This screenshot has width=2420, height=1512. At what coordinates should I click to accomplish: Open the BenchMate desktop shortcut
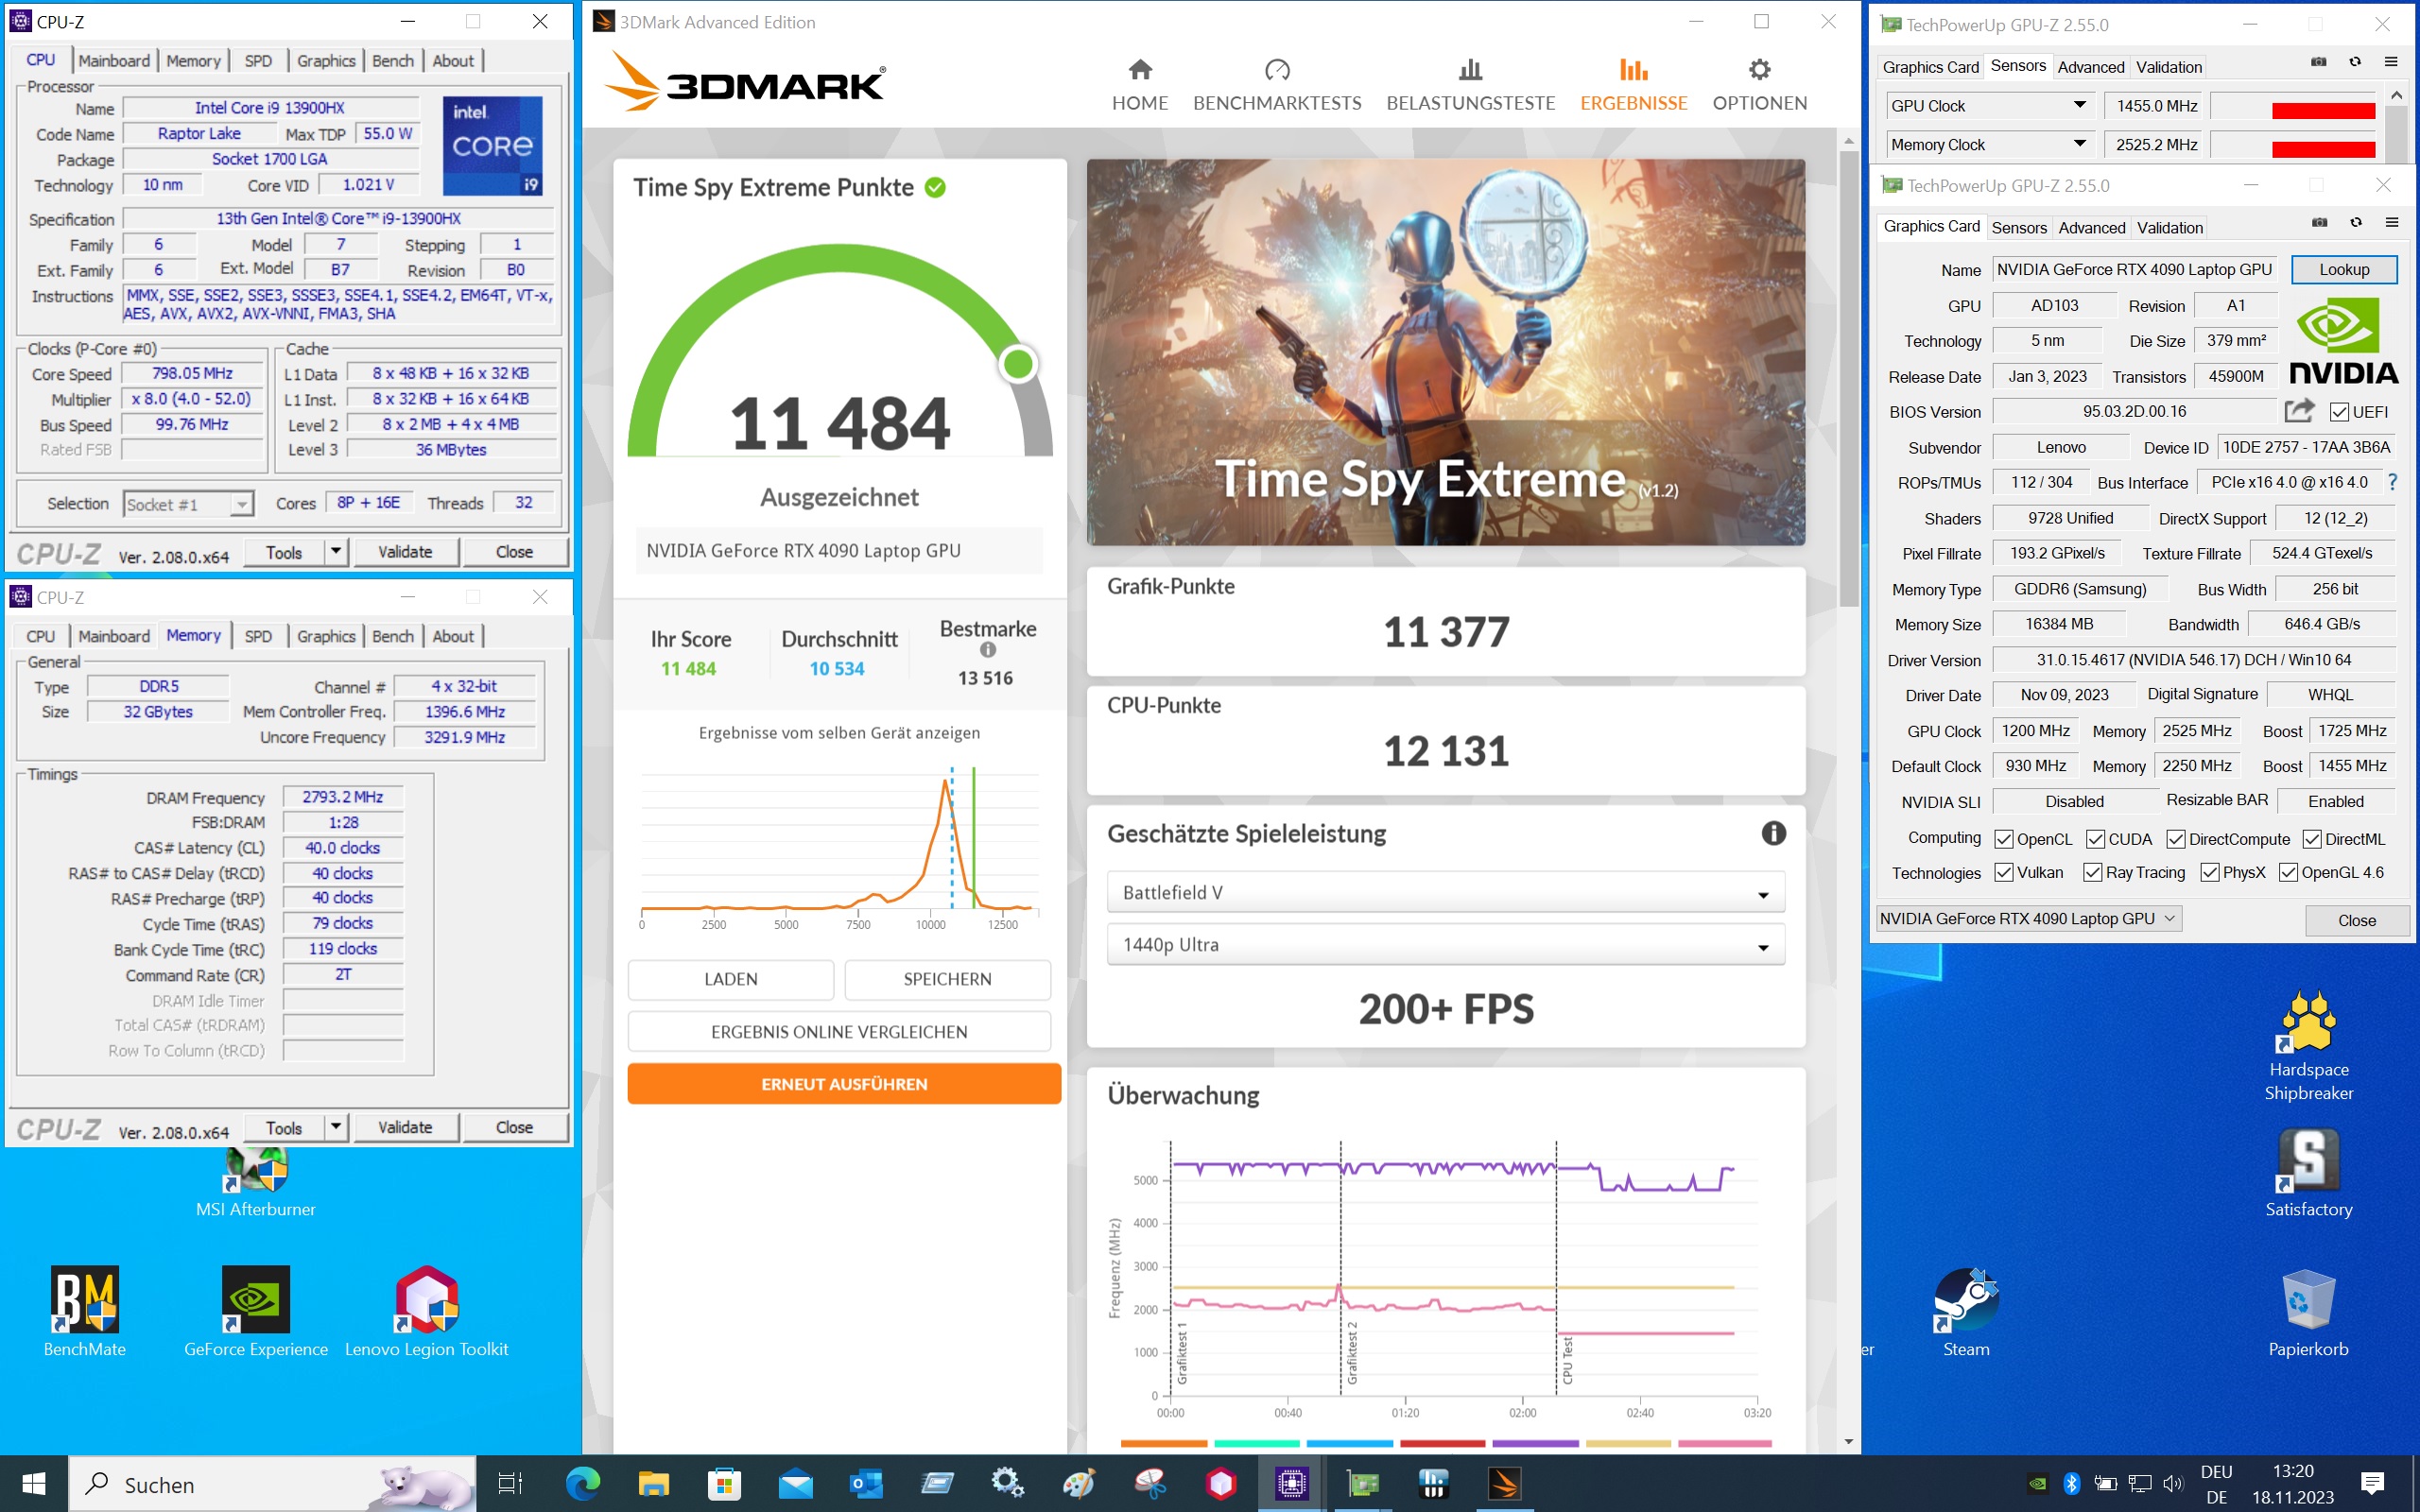click(x=85, y=1312)
